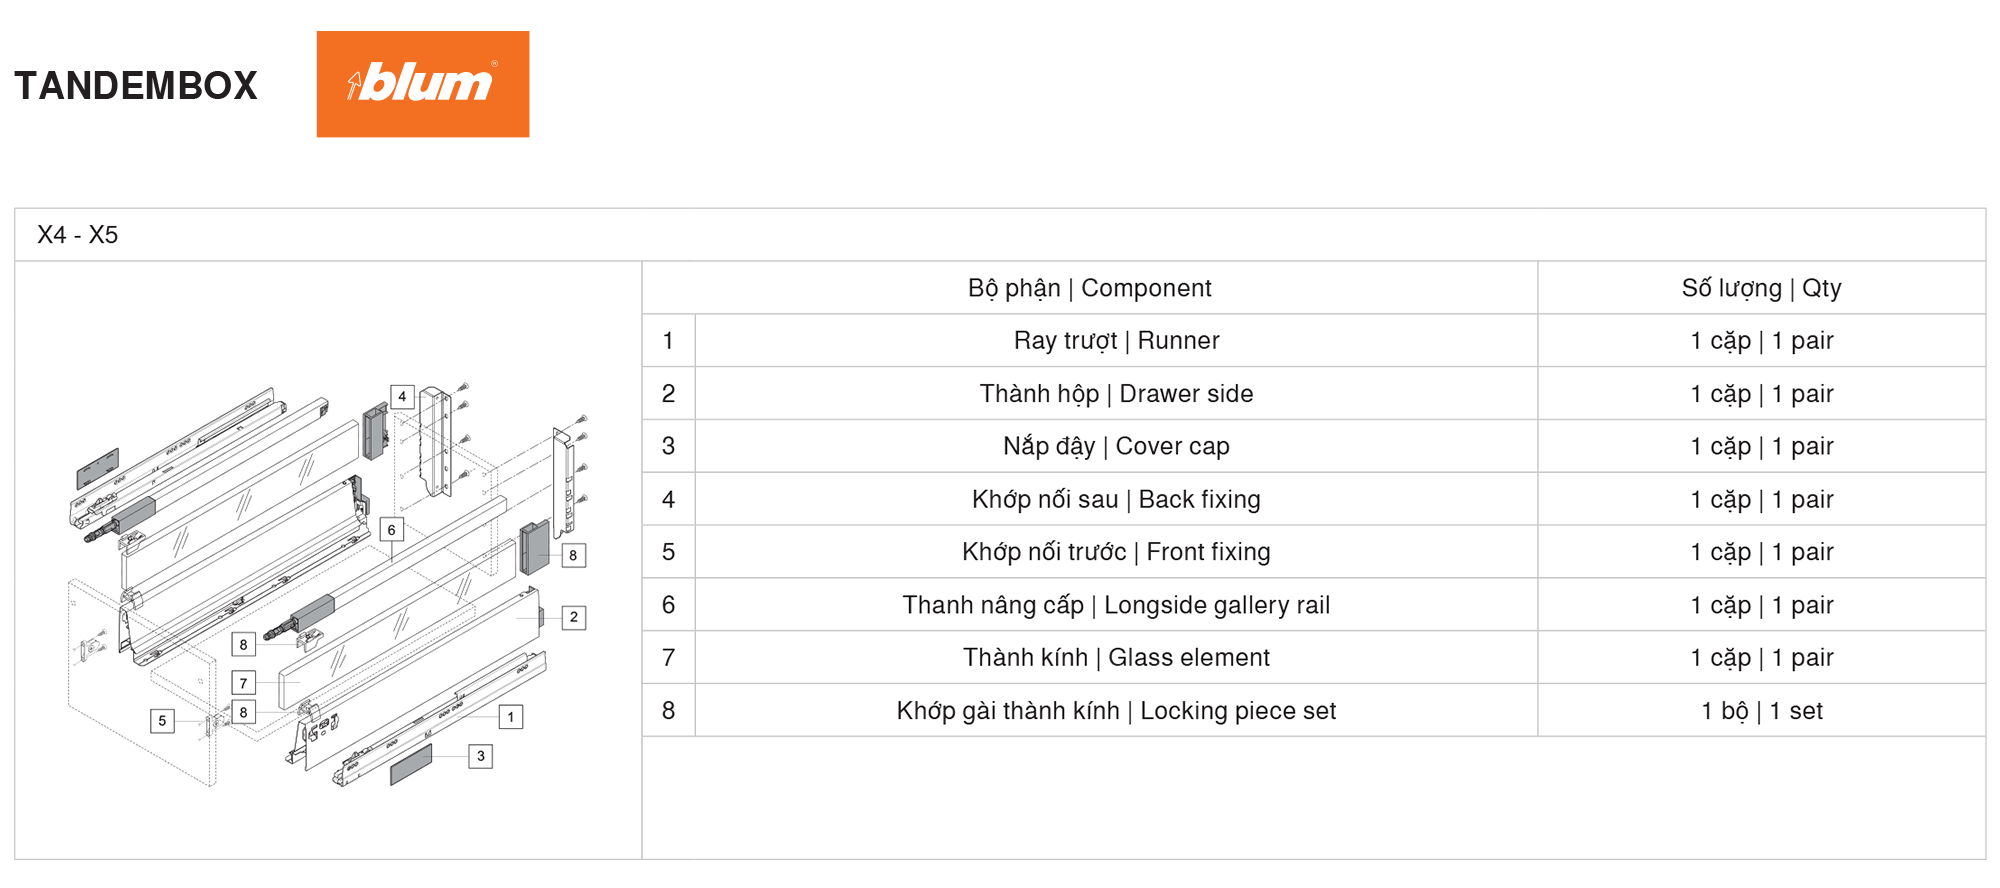Click callout number 2 on the drawer side

tap(574, 618)
